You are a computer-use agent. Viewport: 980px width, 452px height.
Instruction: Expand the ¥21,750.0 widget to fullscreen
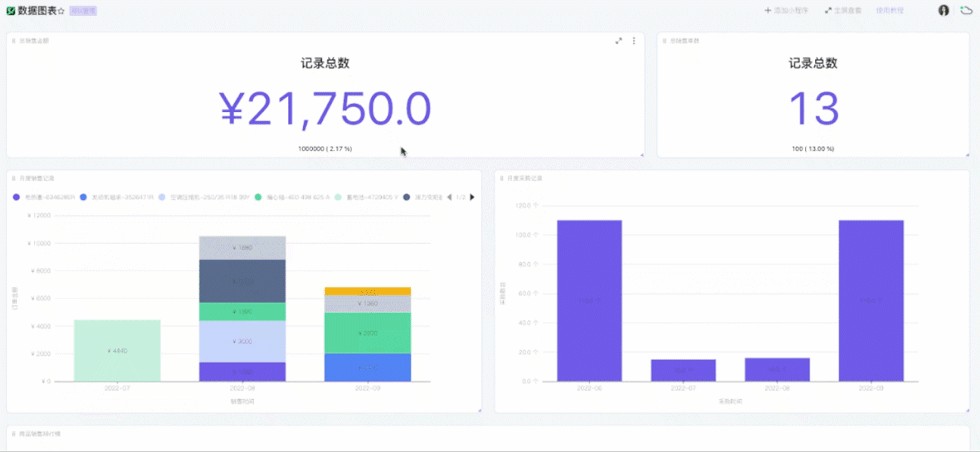click(x=619, y=41)
